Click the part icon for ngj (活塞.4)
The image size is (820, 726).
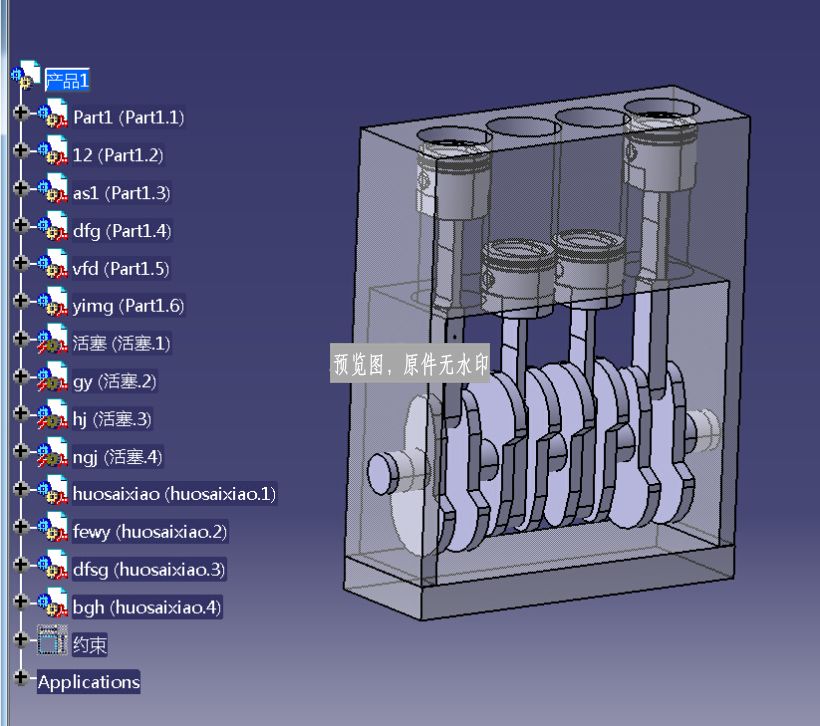[52, 453]
